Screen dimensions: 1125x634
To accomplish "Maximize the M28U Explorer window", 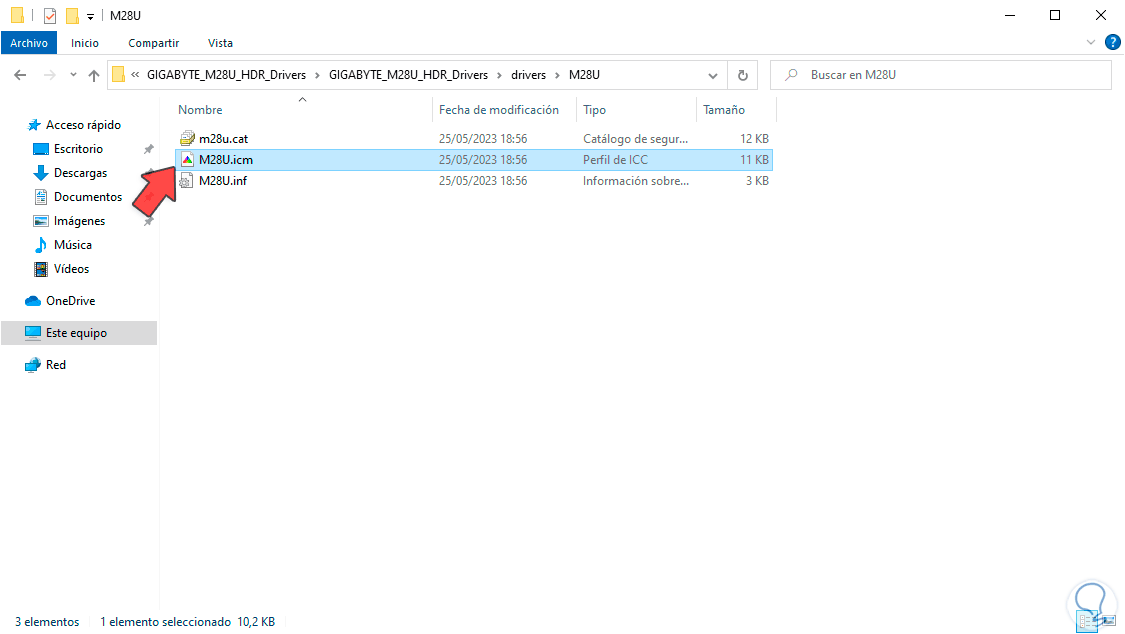I will click(1055, 15).
